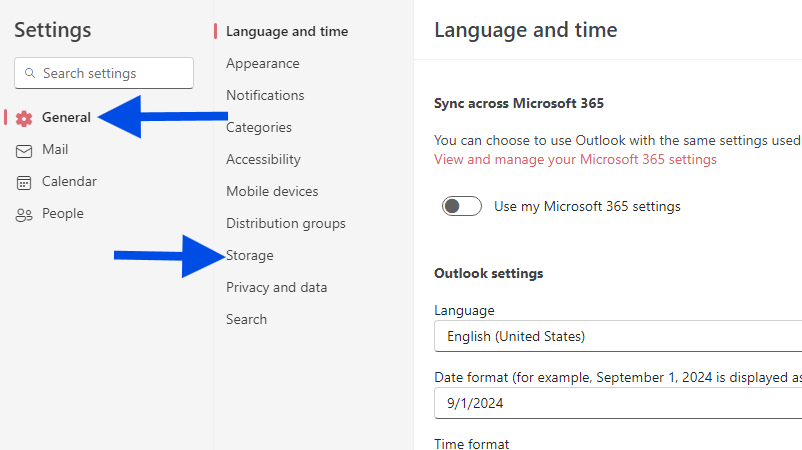Click the People icon in the sidebar
The height and width of the screenshot is (450, 802).
click(x=24, y=214)
